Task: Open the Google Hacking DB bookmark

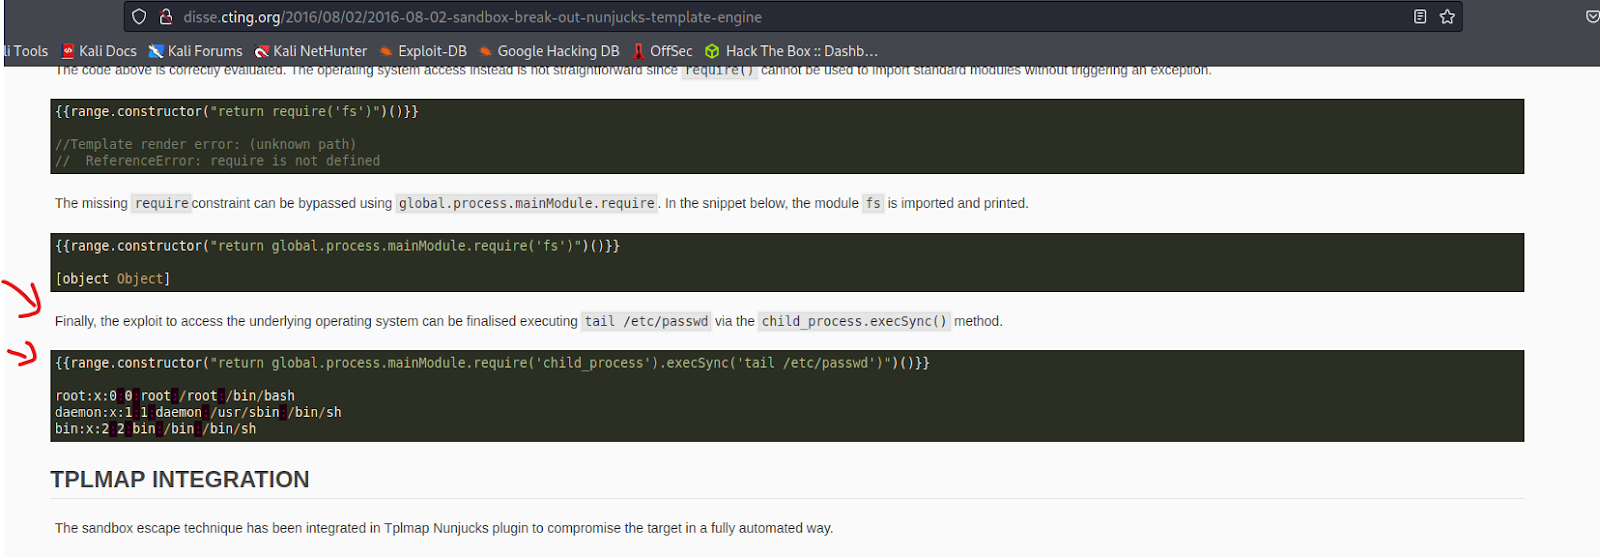Action: point(549,51)
